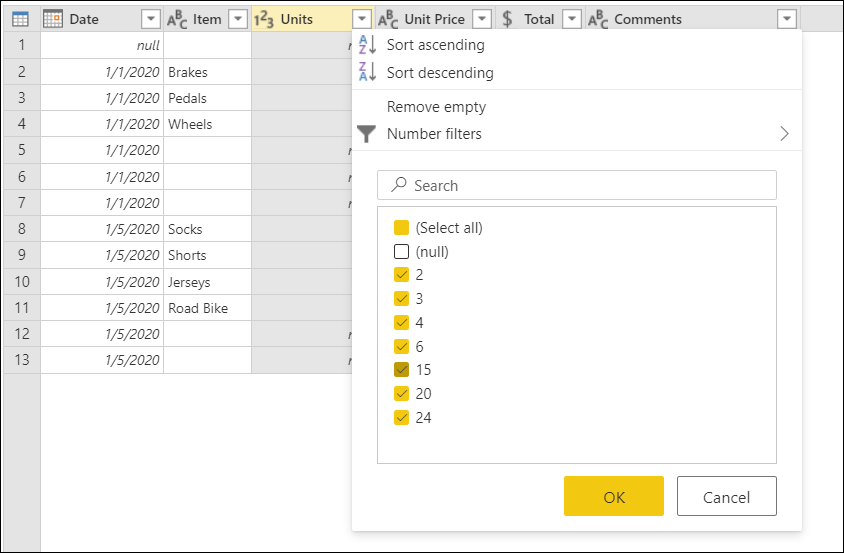The width and height of the screenshot is (844, 553).
Task: Uncheck the value 2 checkbox
Action: point(402,275)
